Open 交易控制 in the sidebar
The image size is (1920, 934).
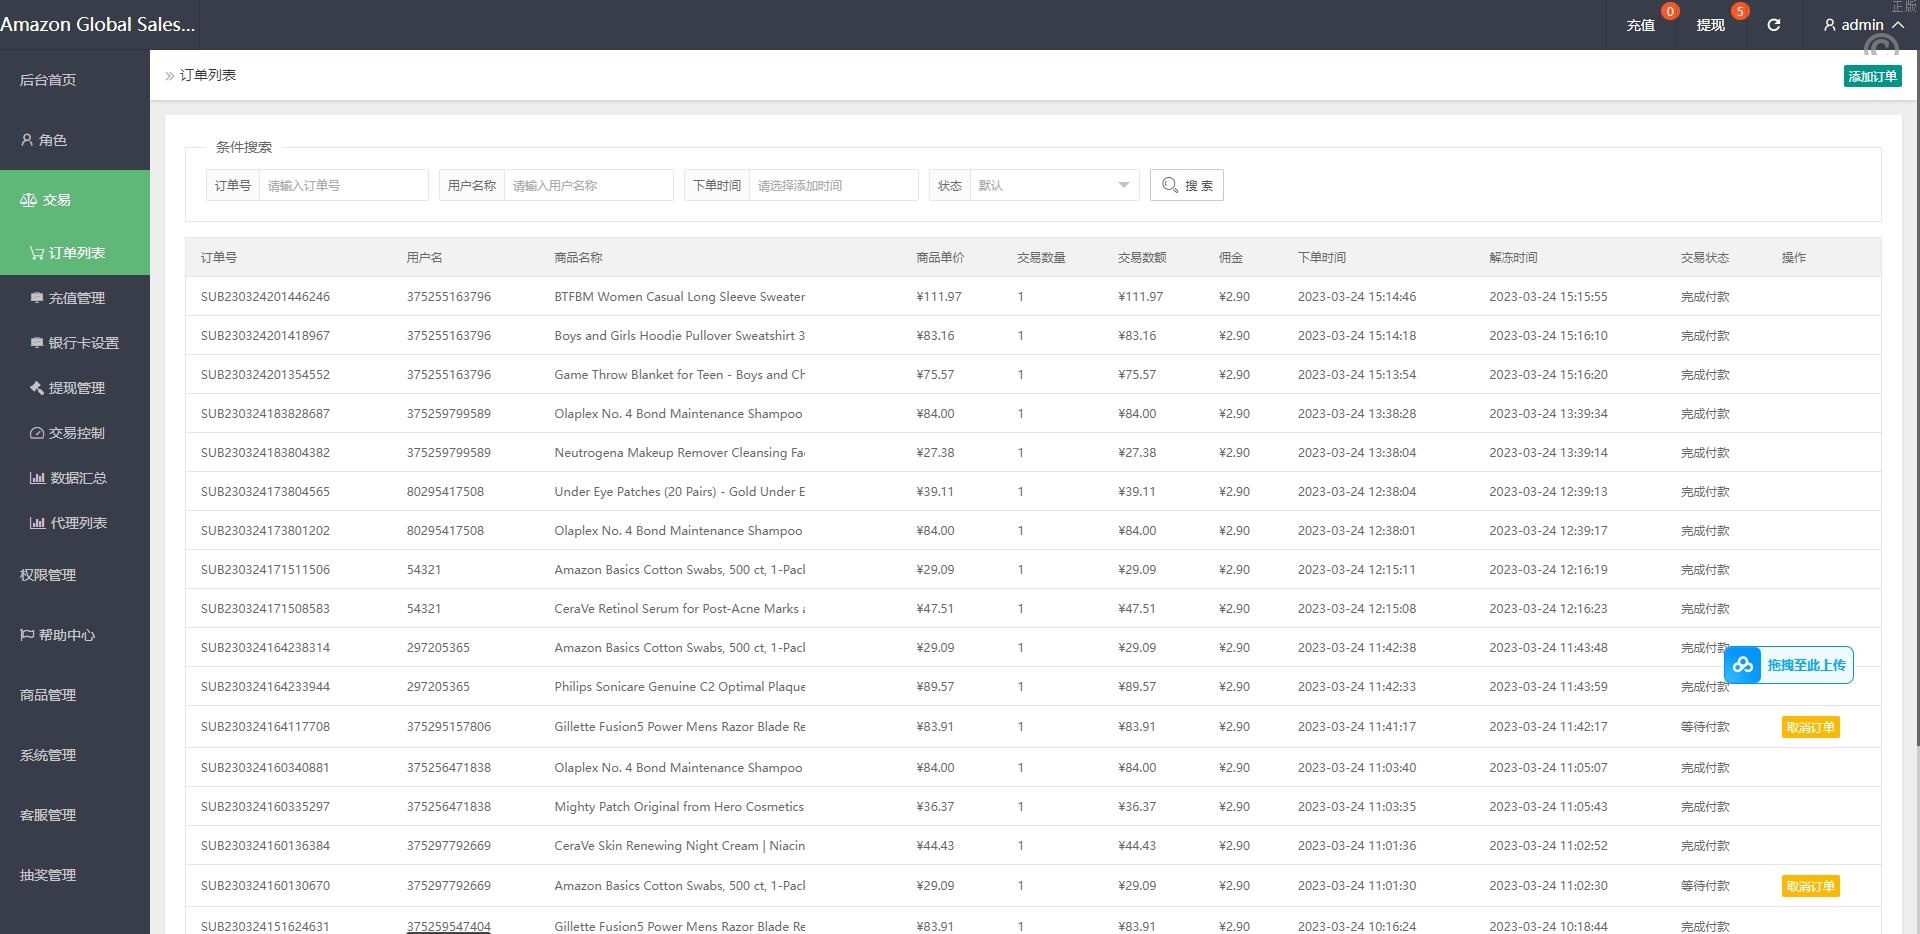[x=76, y=433]
